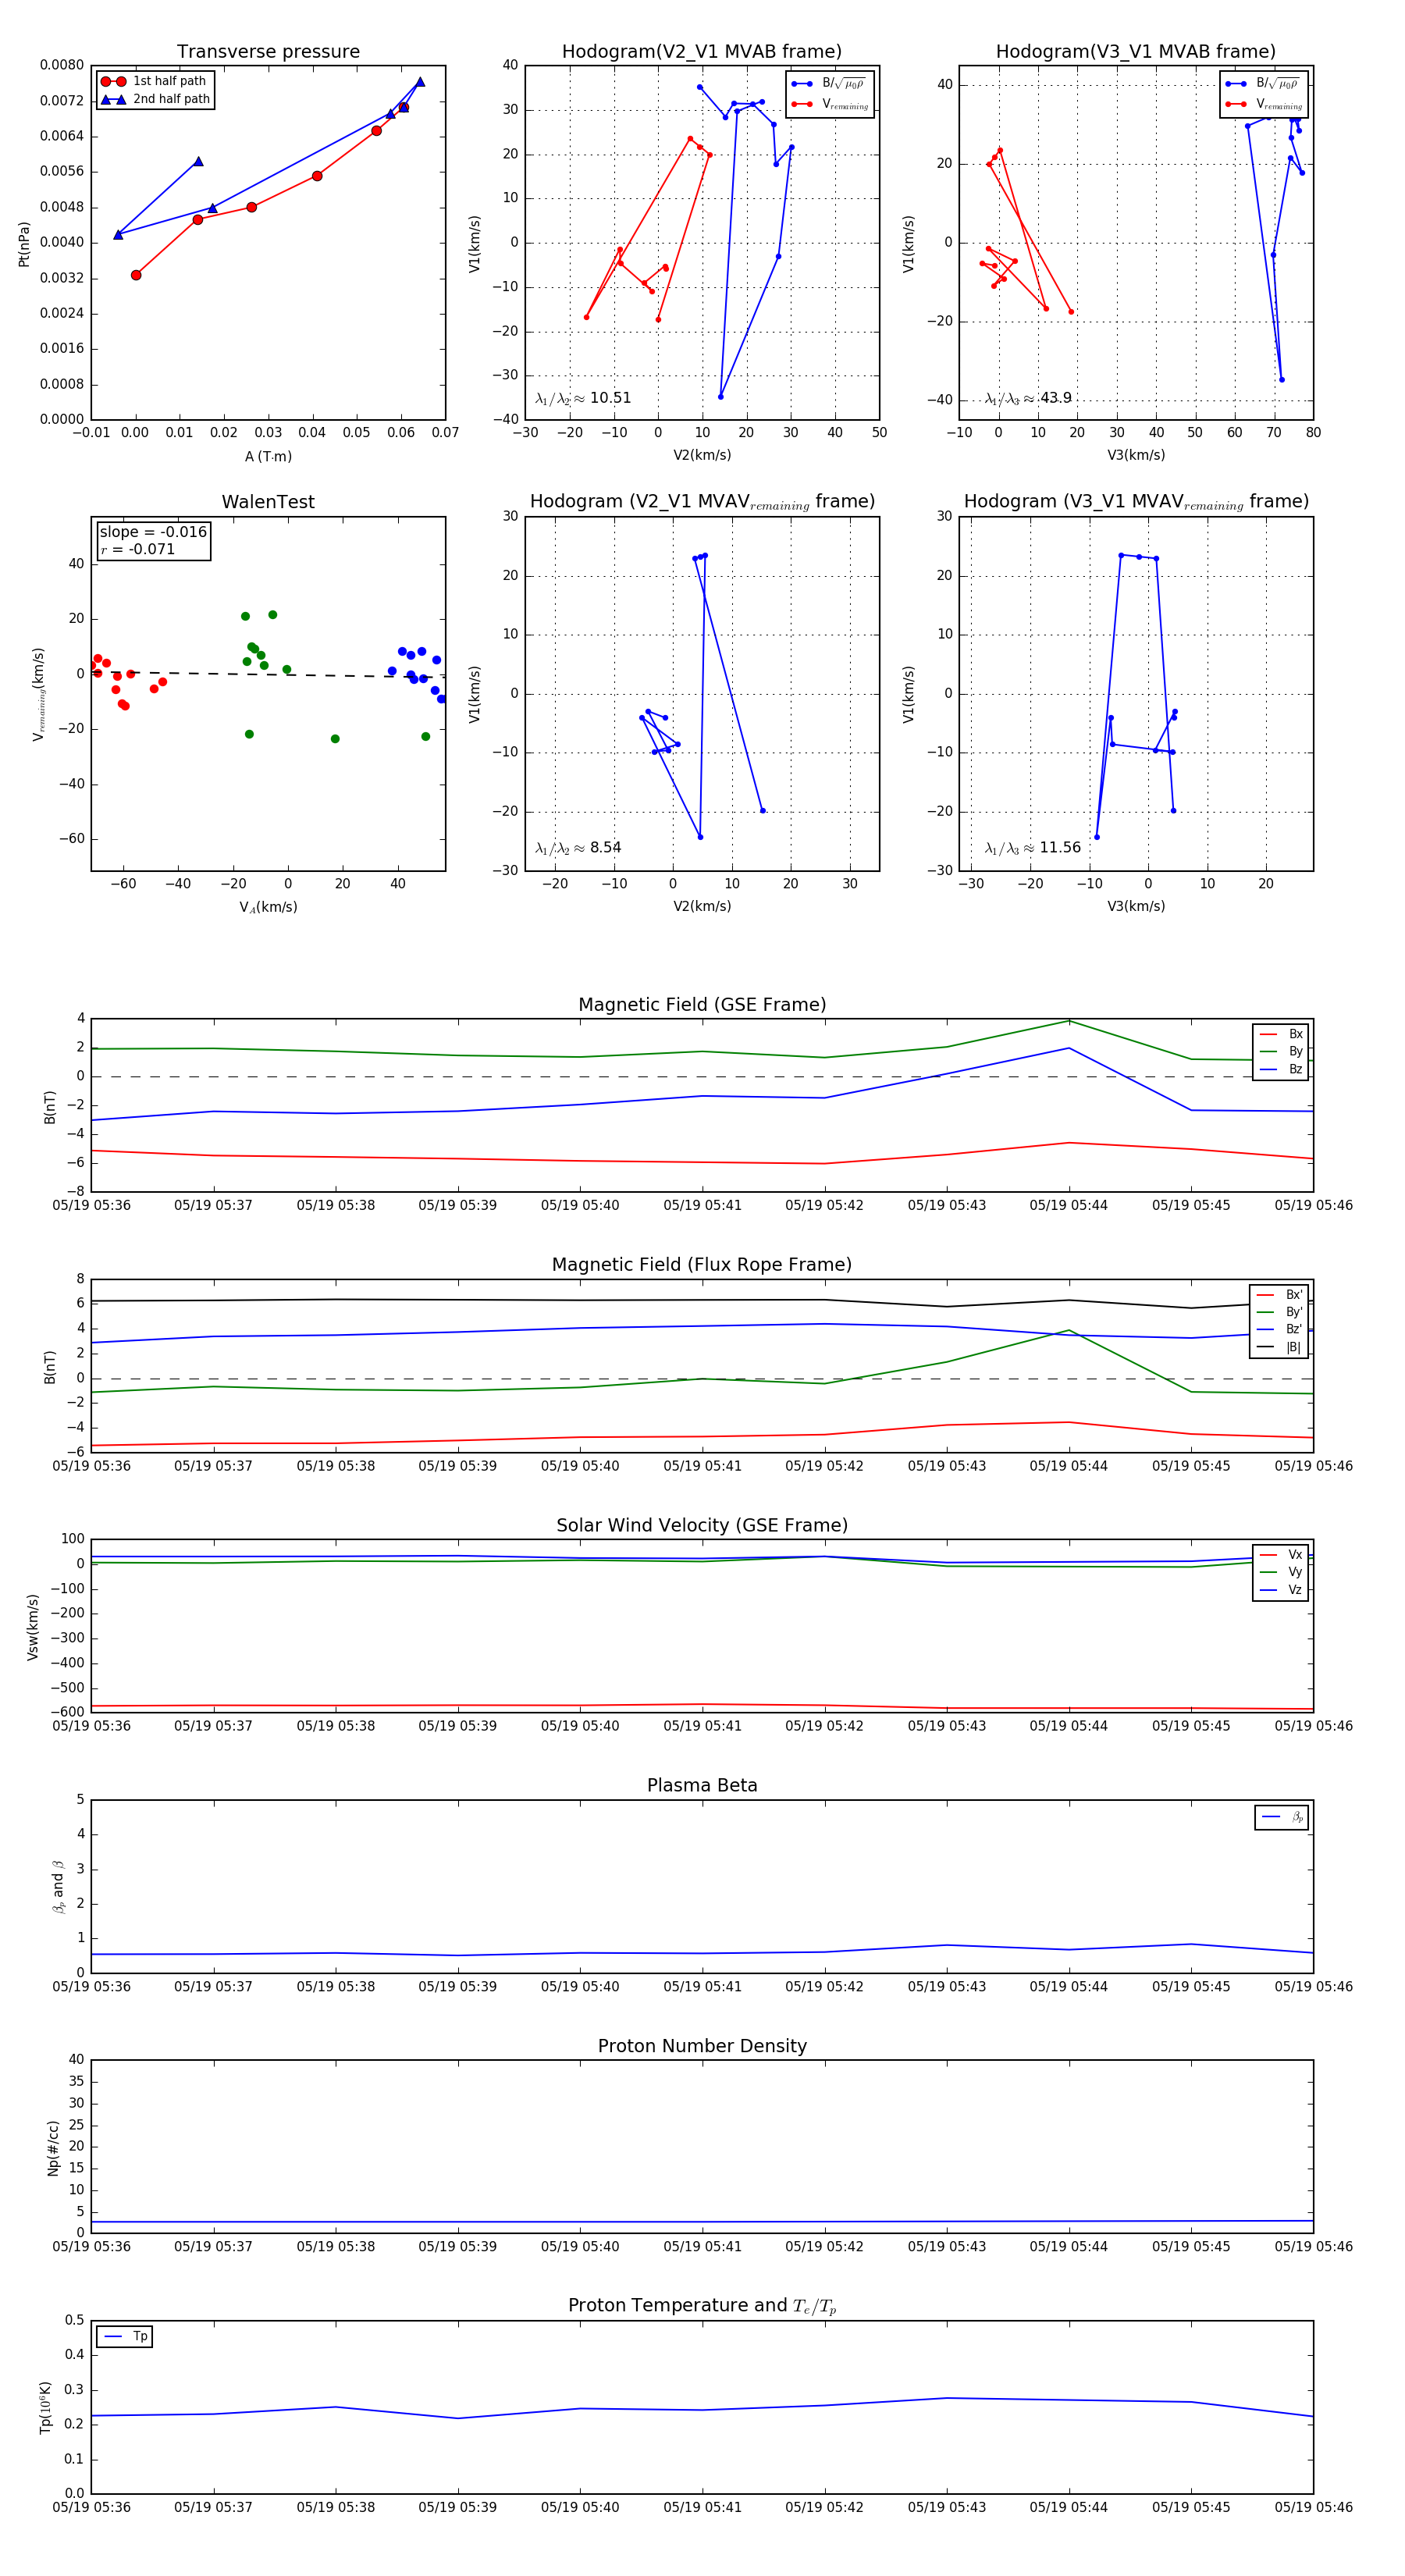Click the "Hodogram(V2_V1 MVAB frame)" title
The height and width of the screenshot is (2576, 1405).
701,51
